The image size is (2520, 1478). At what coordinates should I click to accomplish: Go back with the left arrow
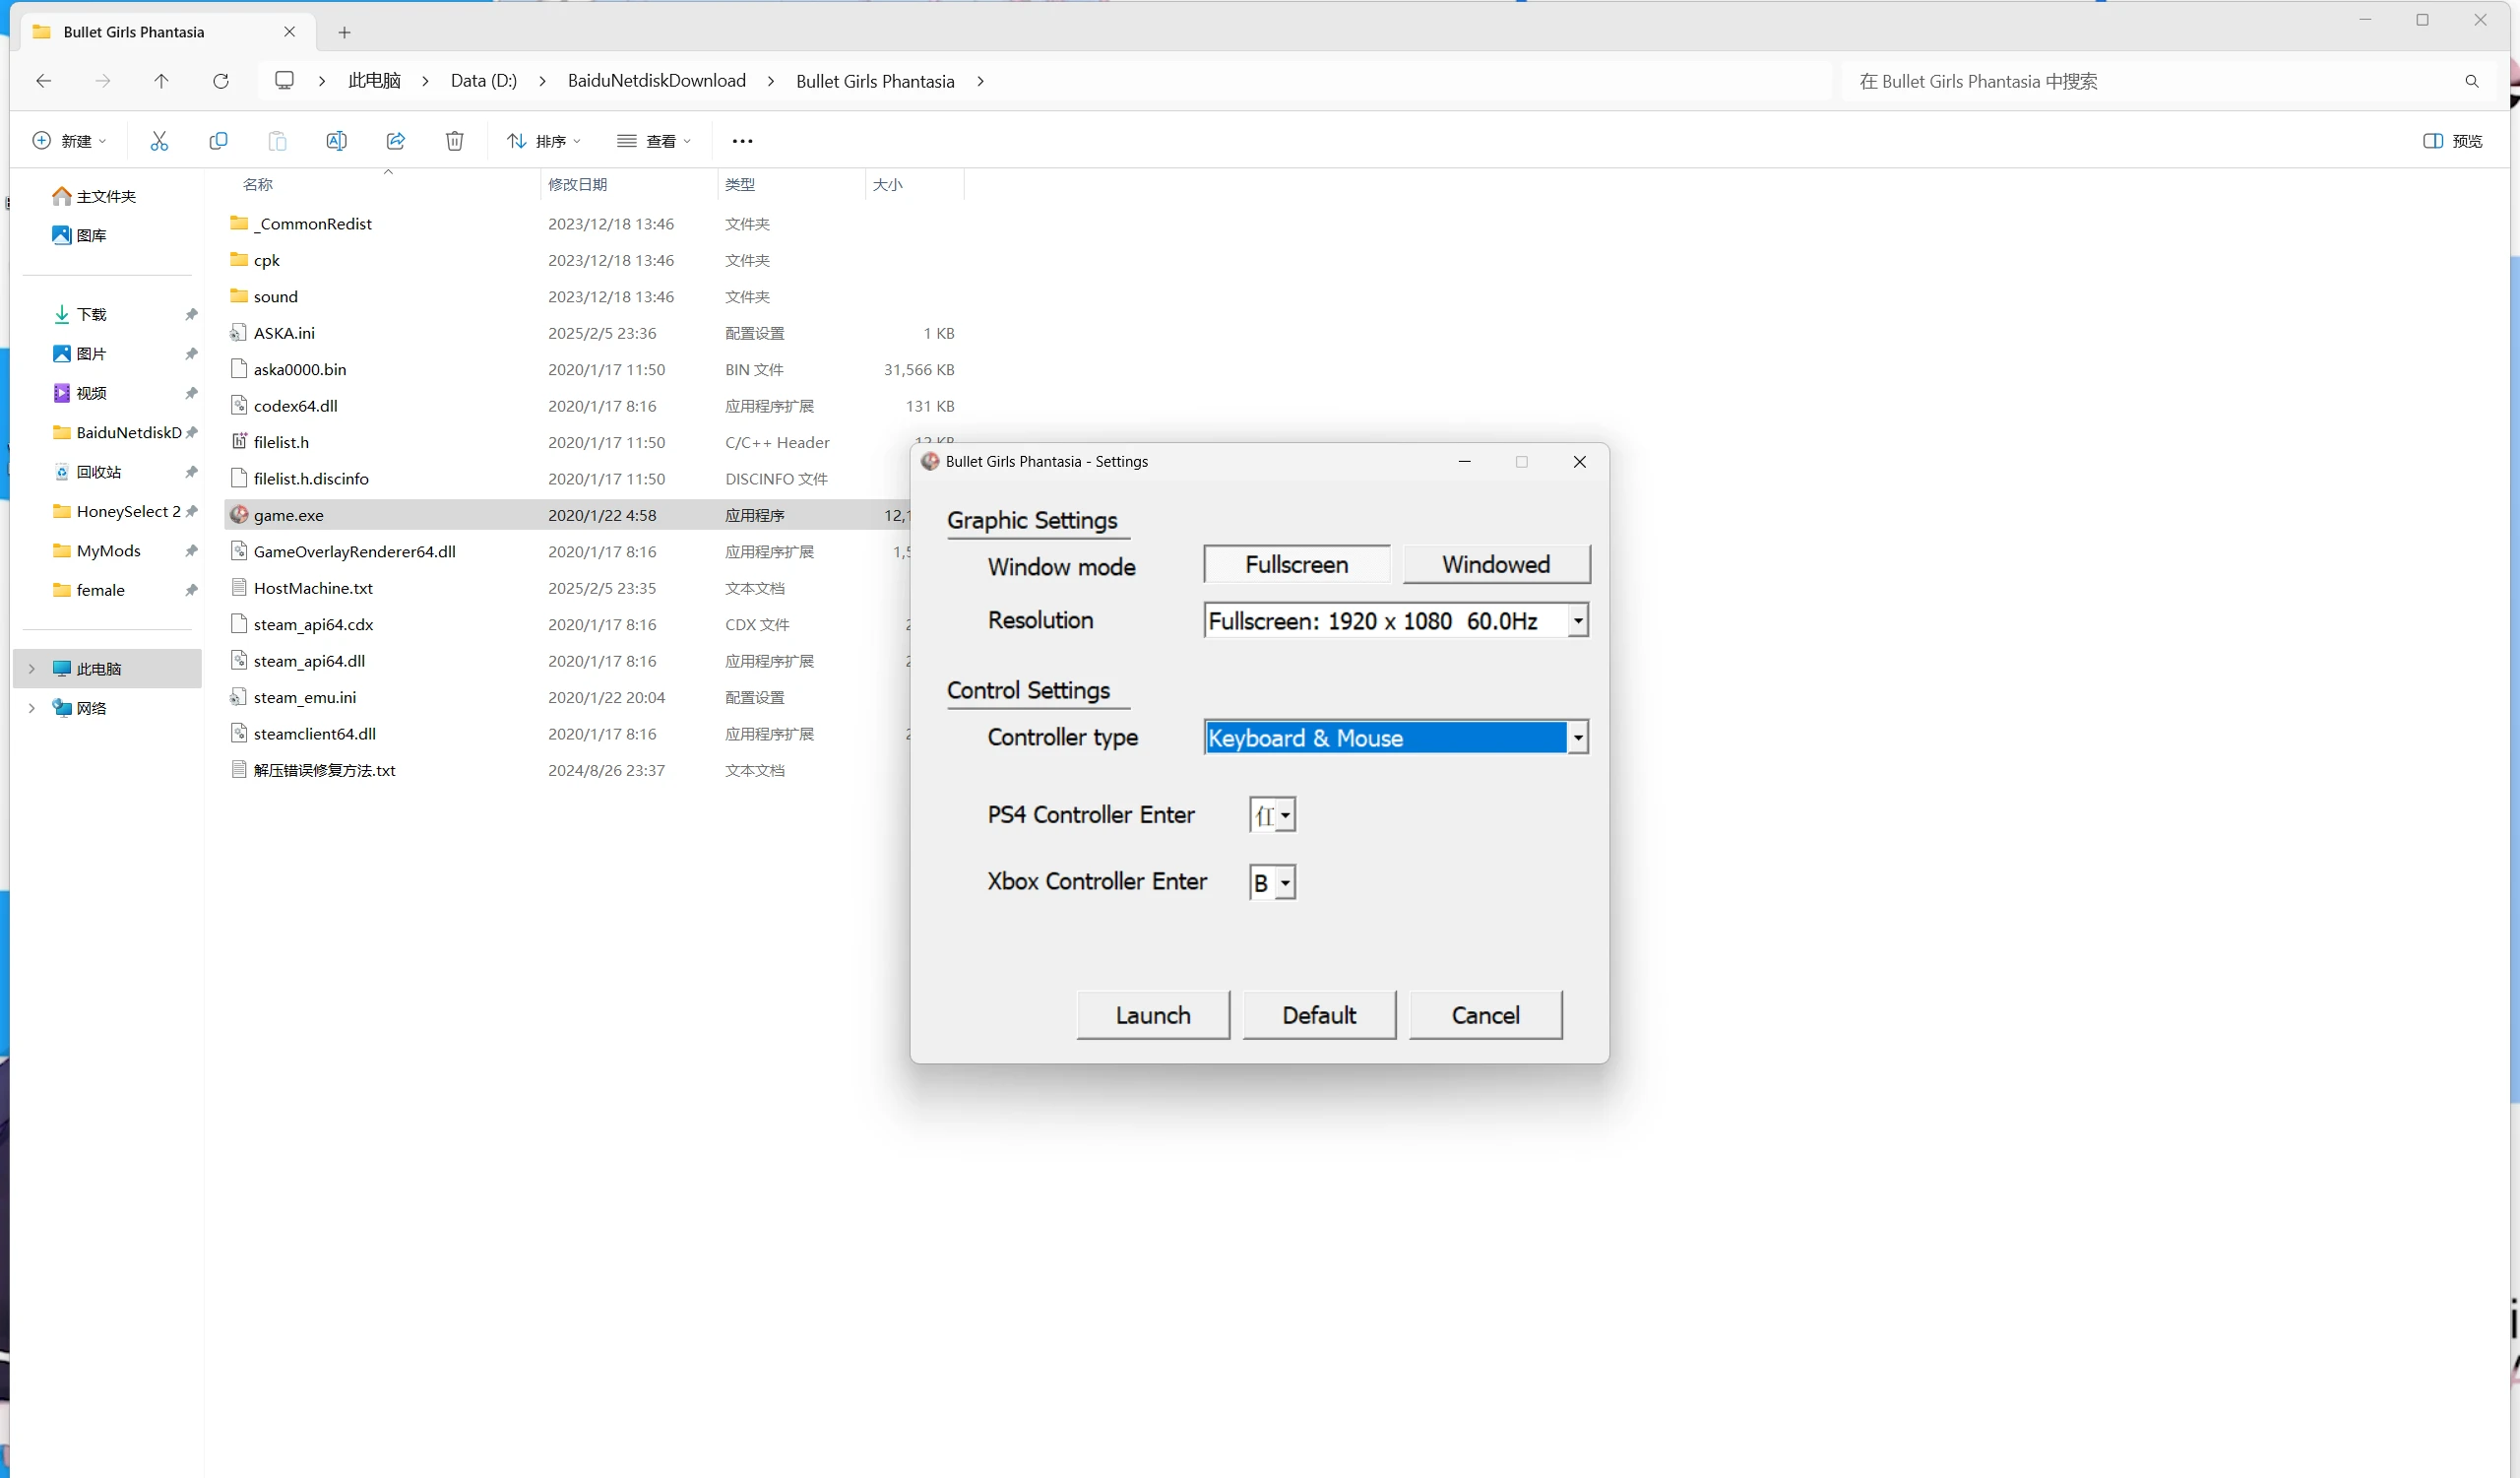pyautogui.click(x=43, y=81)
